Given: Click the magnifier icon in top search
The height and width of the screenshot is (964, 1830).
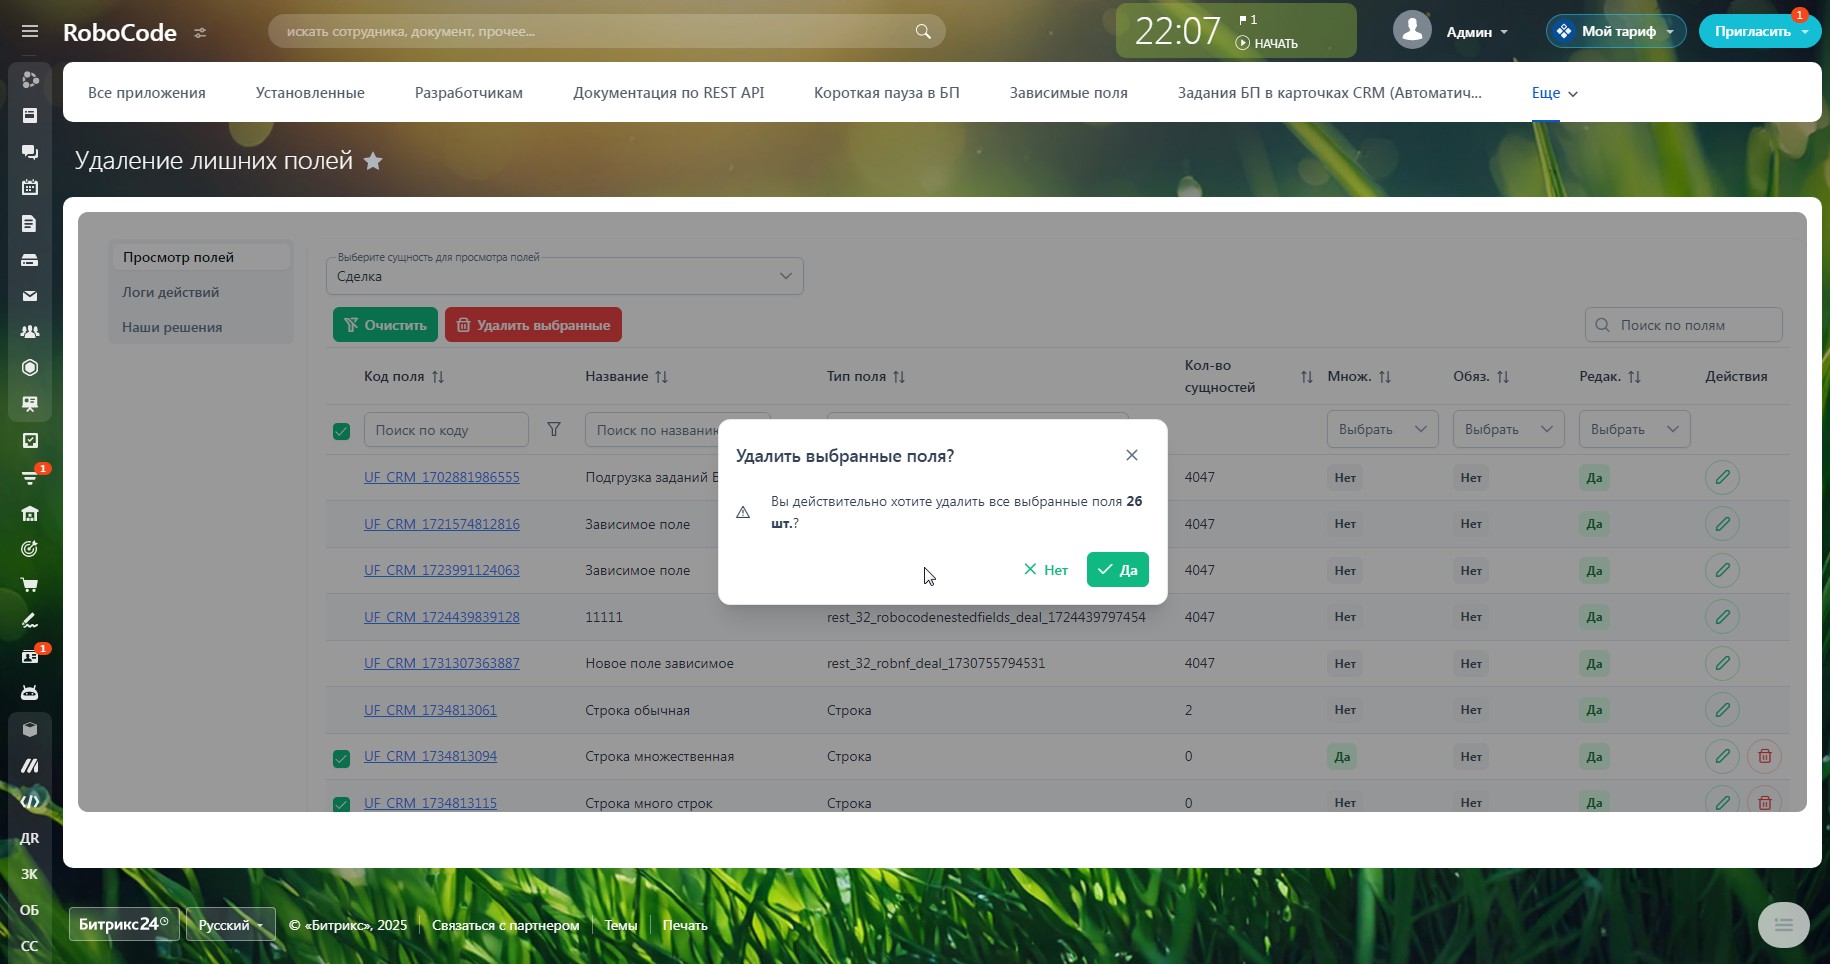Looking at the screenshot, I should click(x=923, y=31).
